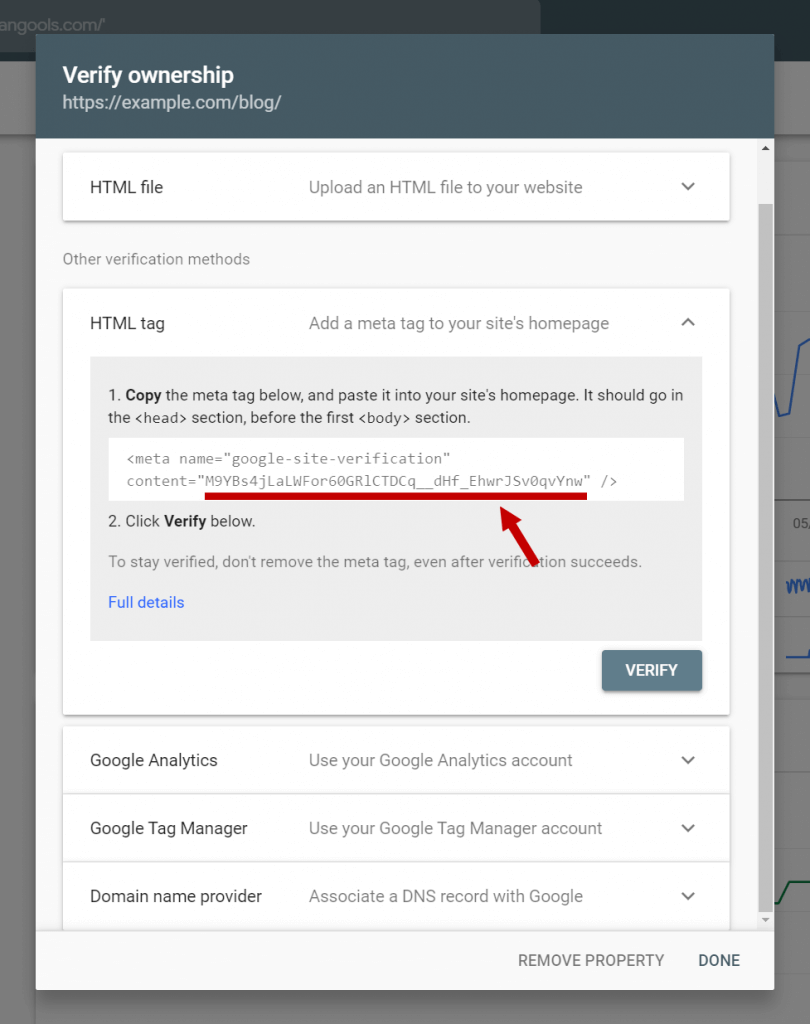Open the Domain name provider dropdown chevron
The width and height of the screenshot is (810, 1024).
(x=688, y=896)
